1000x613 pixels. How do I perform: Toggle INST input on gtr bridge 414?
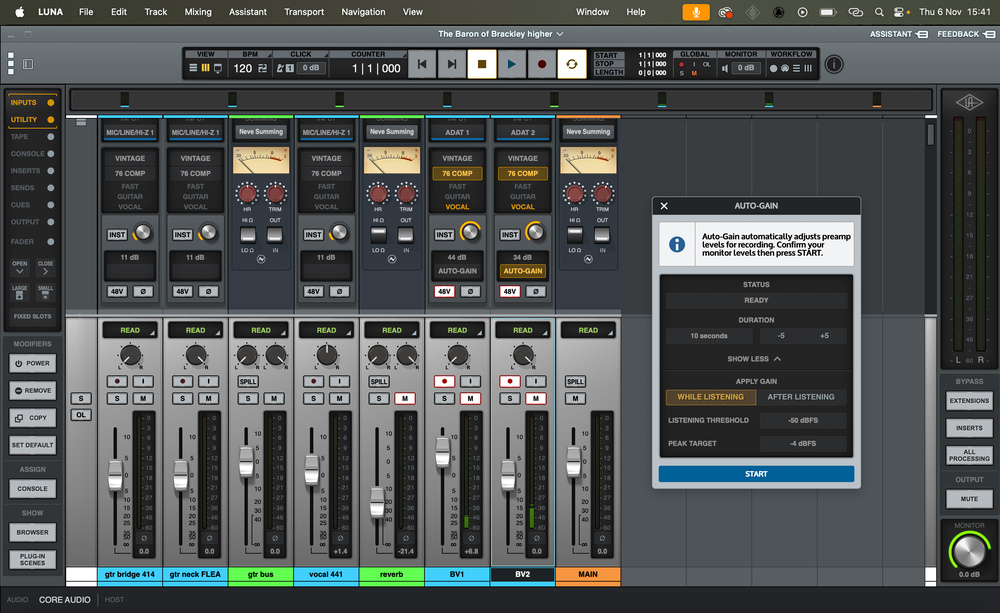click(117, 235)
